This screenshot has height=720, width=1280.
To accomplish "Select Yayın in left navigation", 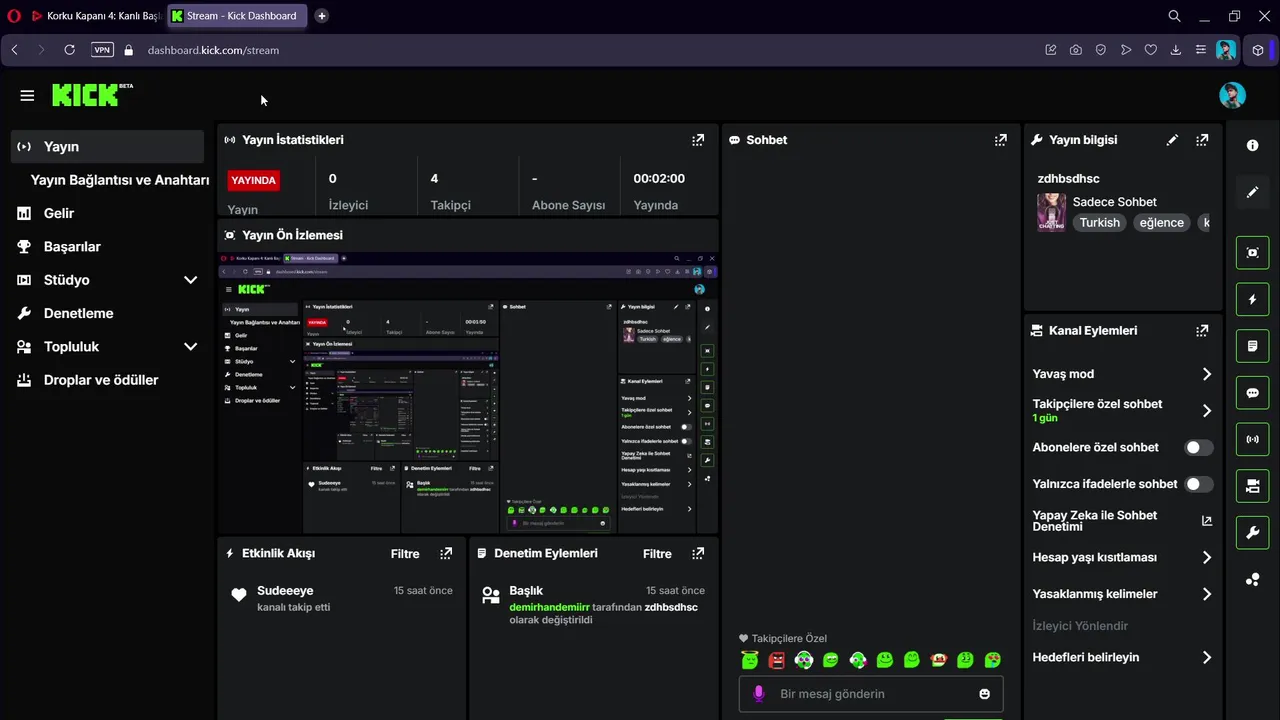I will click(x=107, y=146).
